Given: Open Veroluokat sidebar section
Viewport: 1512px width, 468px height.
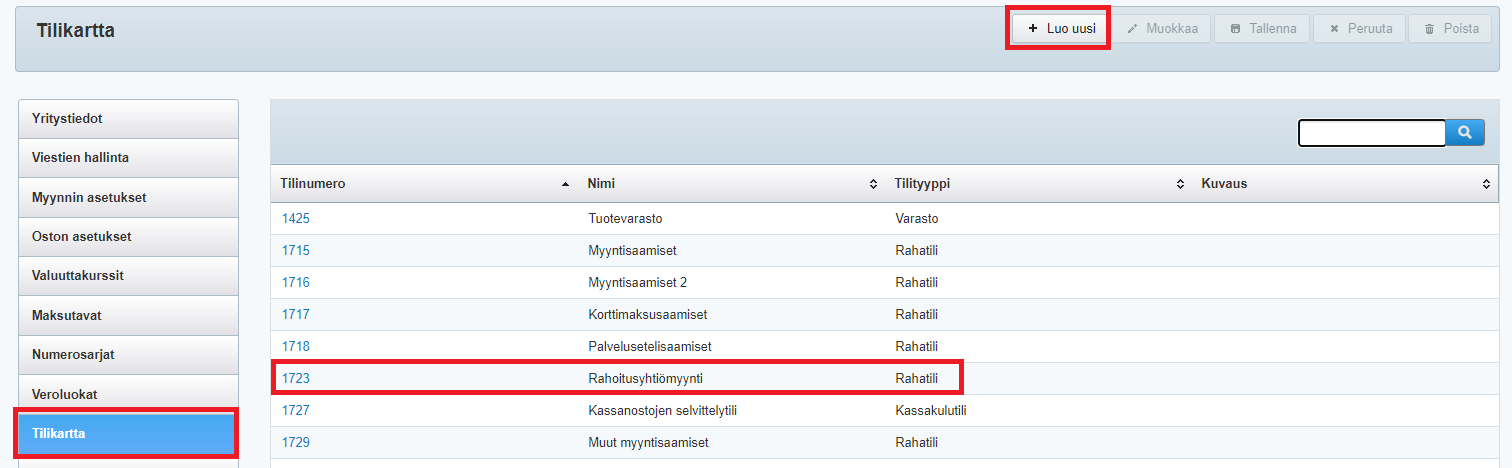Looking at the screenshot, I should [x=128, y=394].
